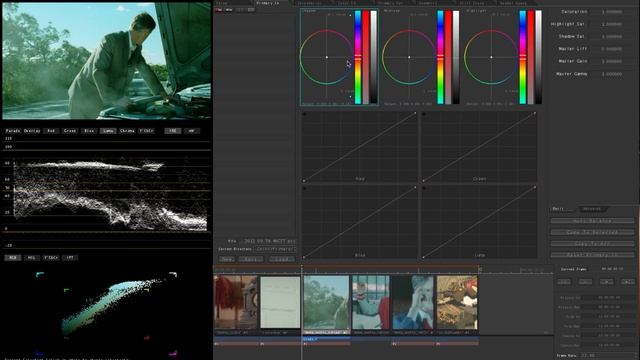Select Y CbCr vectorscope mode
The image size is (640, 360).
click(51, 258)
